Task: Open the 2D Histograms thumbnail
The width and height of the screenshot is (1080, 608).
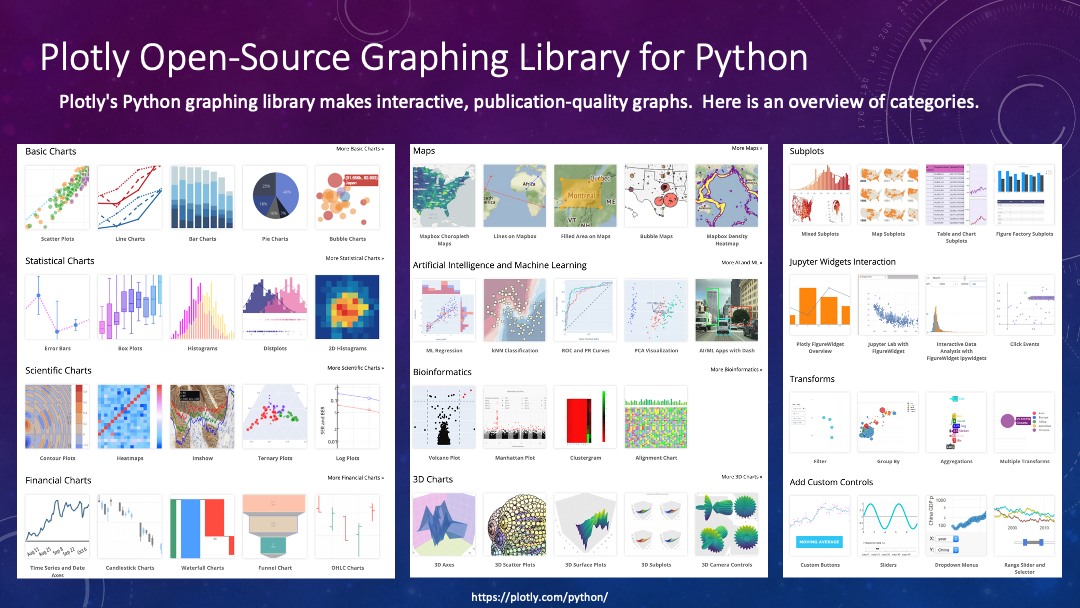Action: tap(347, 308)
